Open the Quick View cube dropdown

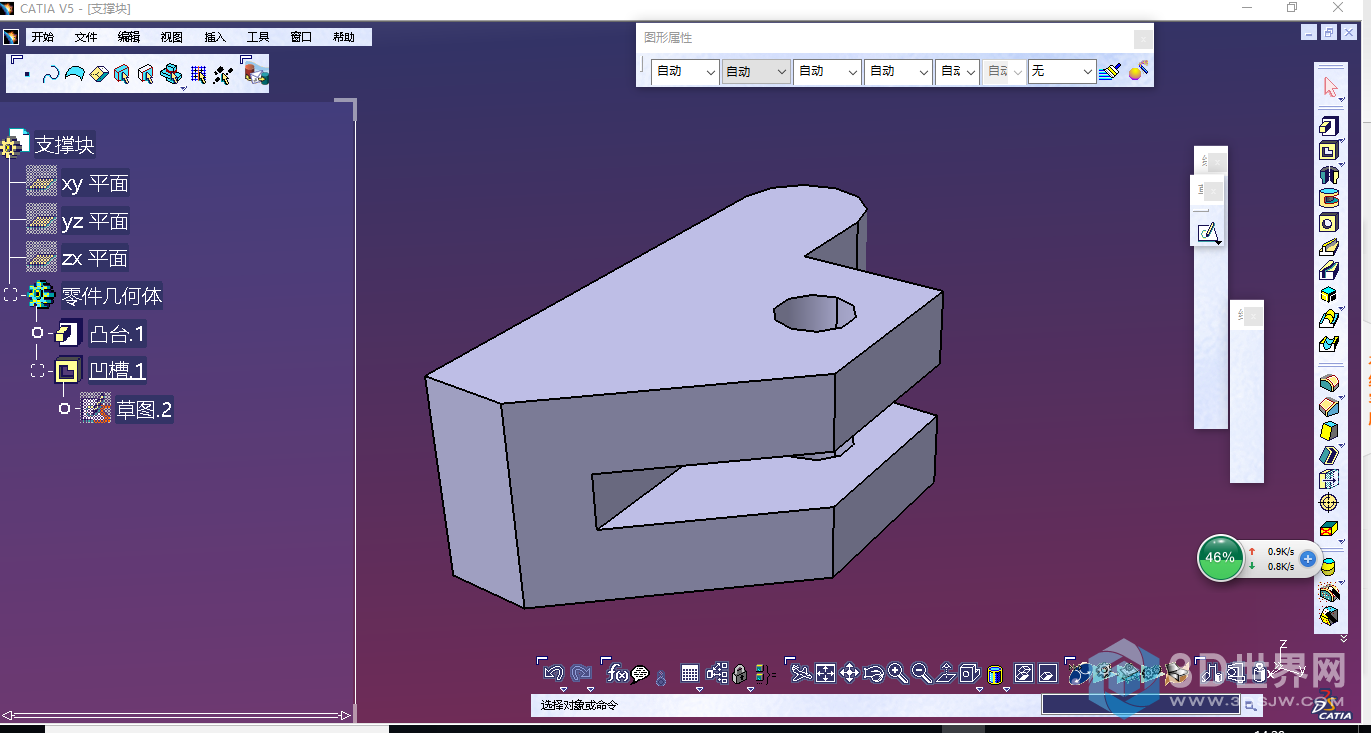(x=979, y=689)
